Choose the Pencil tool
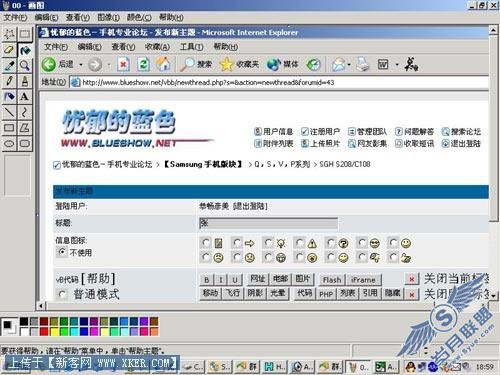The height and width of the screenshot is (375, 500). [9, 81]
